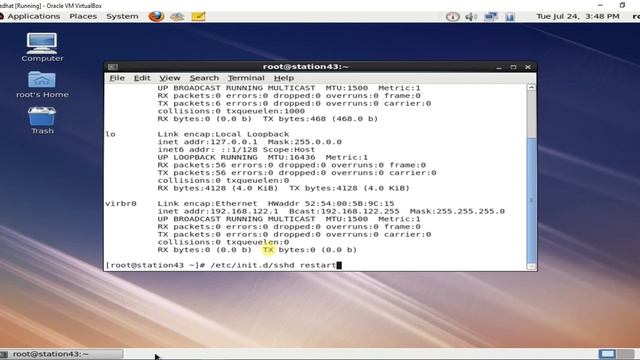
Task: Click 'collisions:0 txqueuelen:1000' text
Action: pyautogui.click(x=231, y=111)
